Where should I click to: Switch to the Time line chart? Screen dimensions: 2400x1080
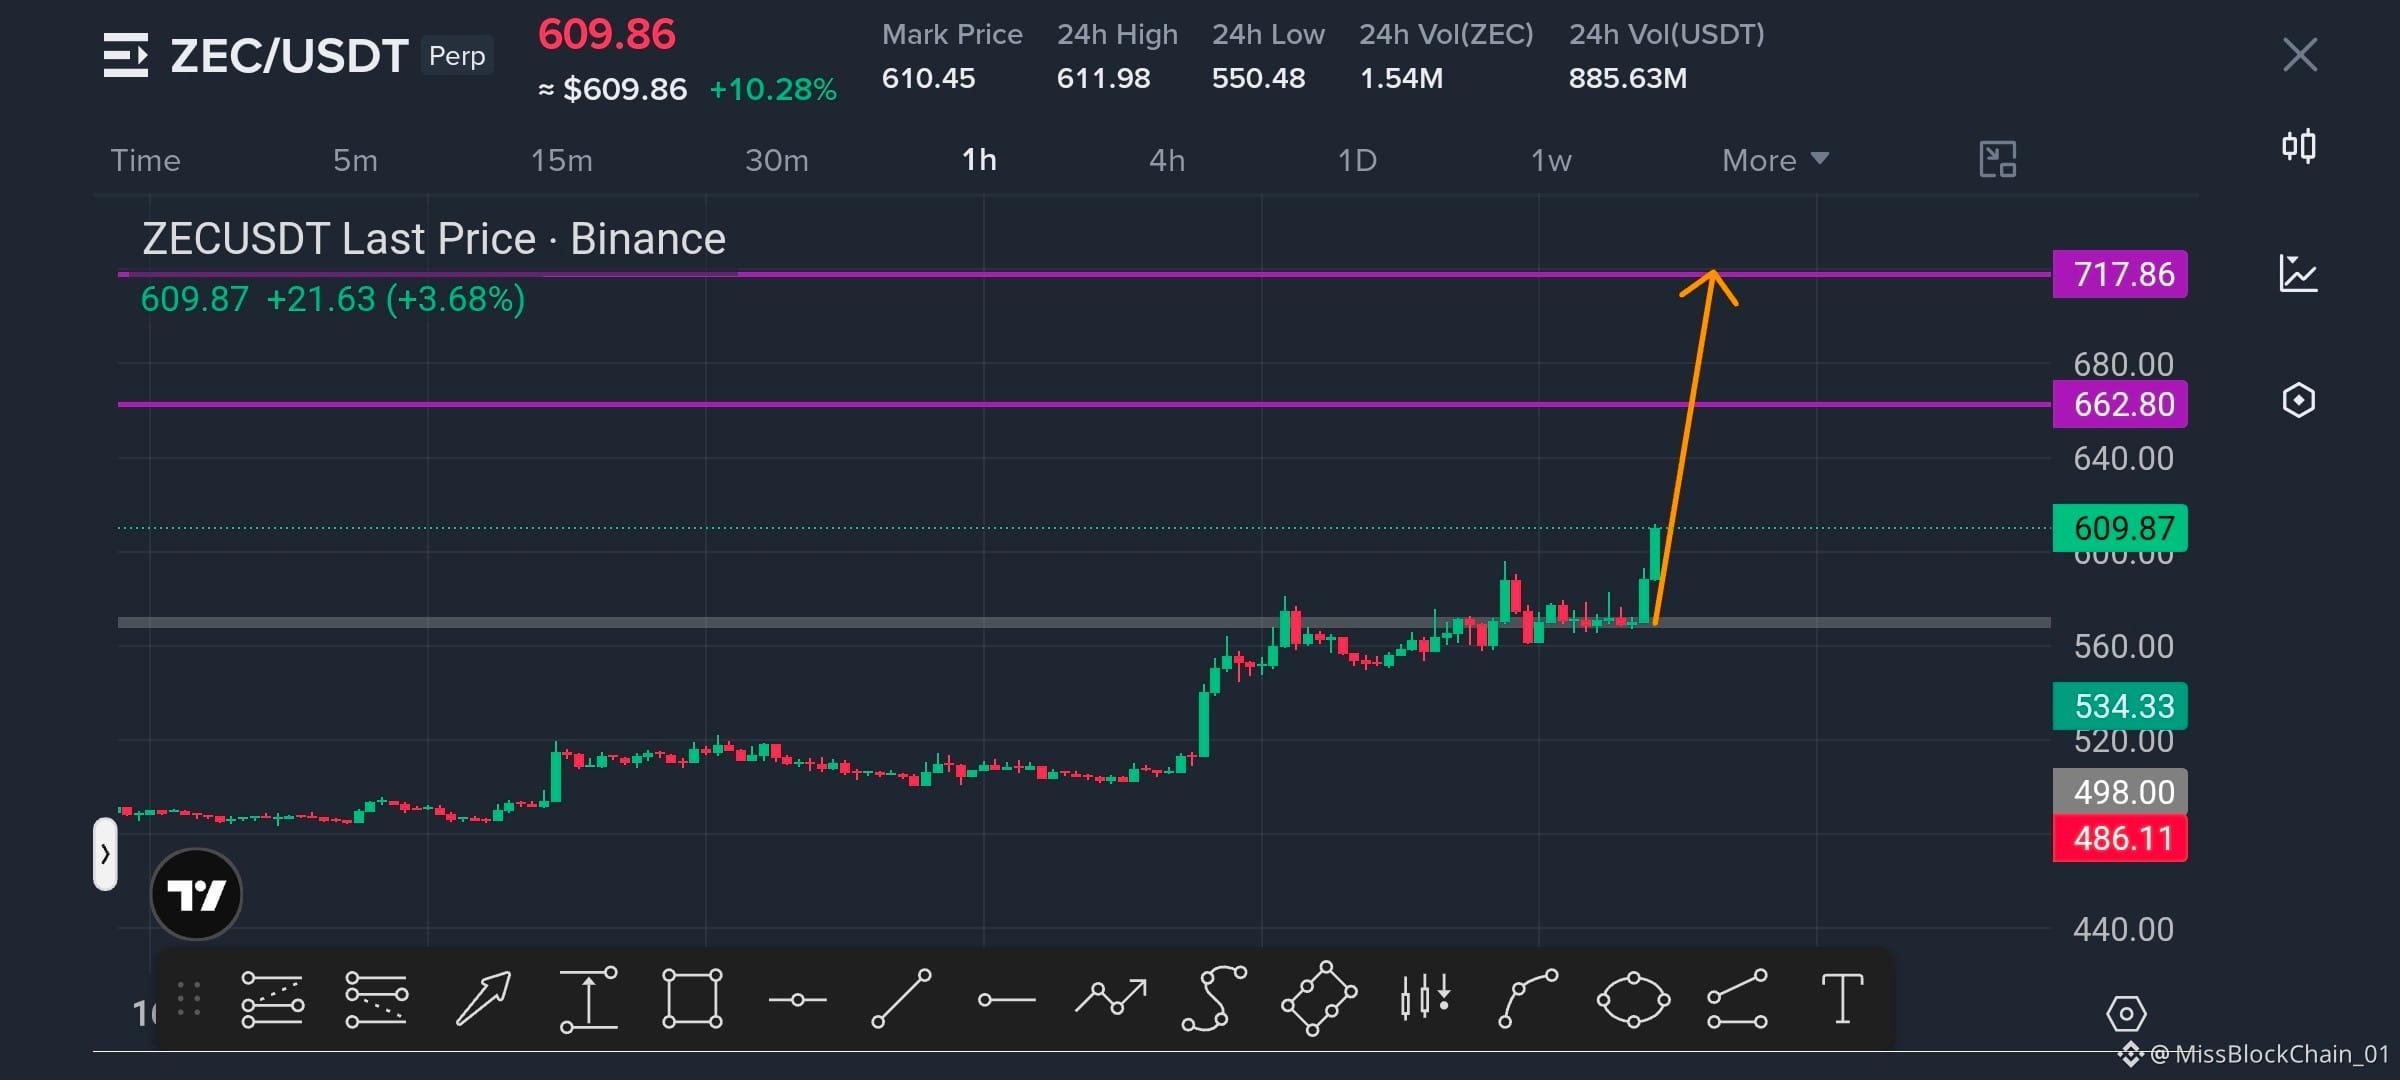(x=146, y=160)
